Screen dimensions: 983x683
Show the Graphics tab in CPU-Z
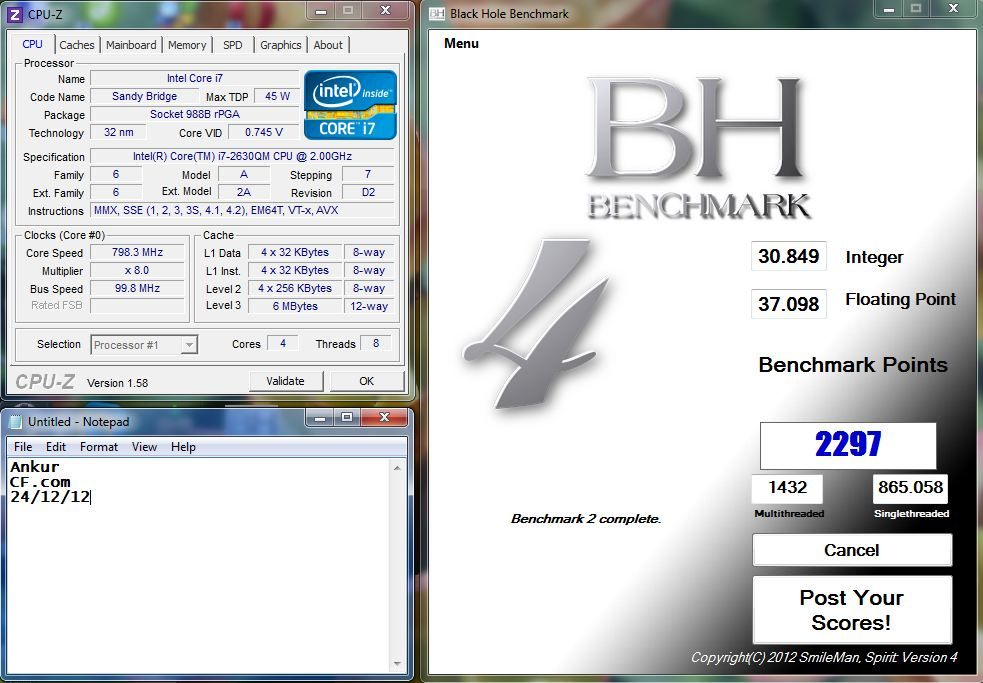[x=280, y=45]
